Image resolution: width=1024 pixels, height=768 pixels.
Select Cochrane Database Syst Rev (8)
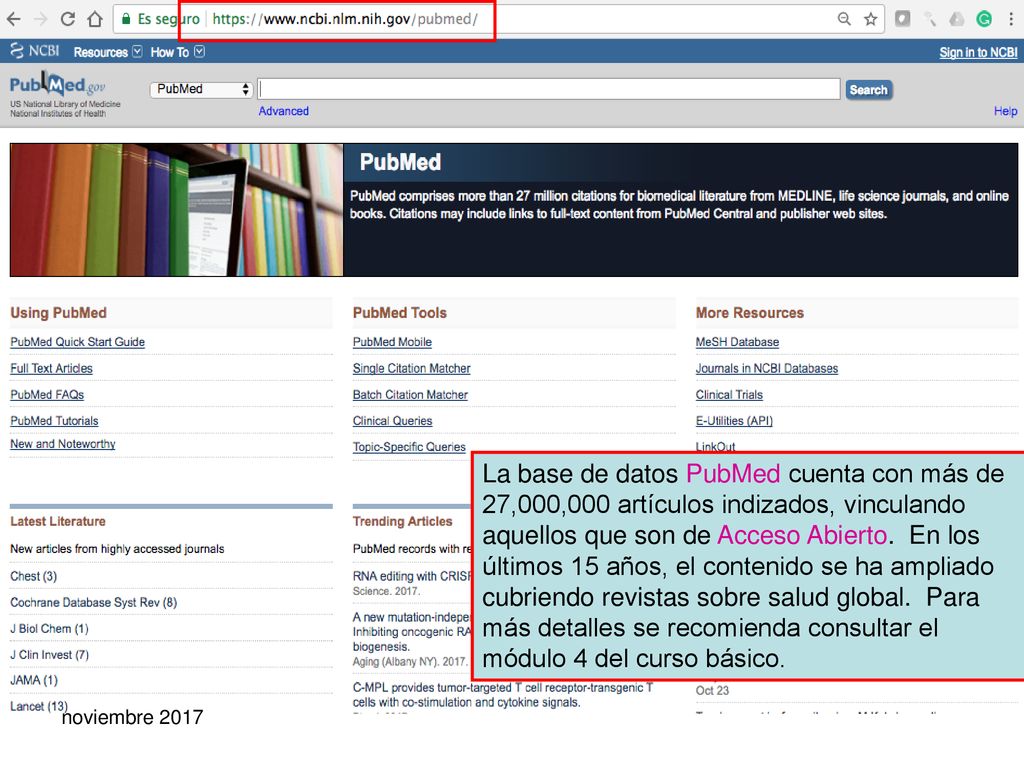click(x=93, y=602)
